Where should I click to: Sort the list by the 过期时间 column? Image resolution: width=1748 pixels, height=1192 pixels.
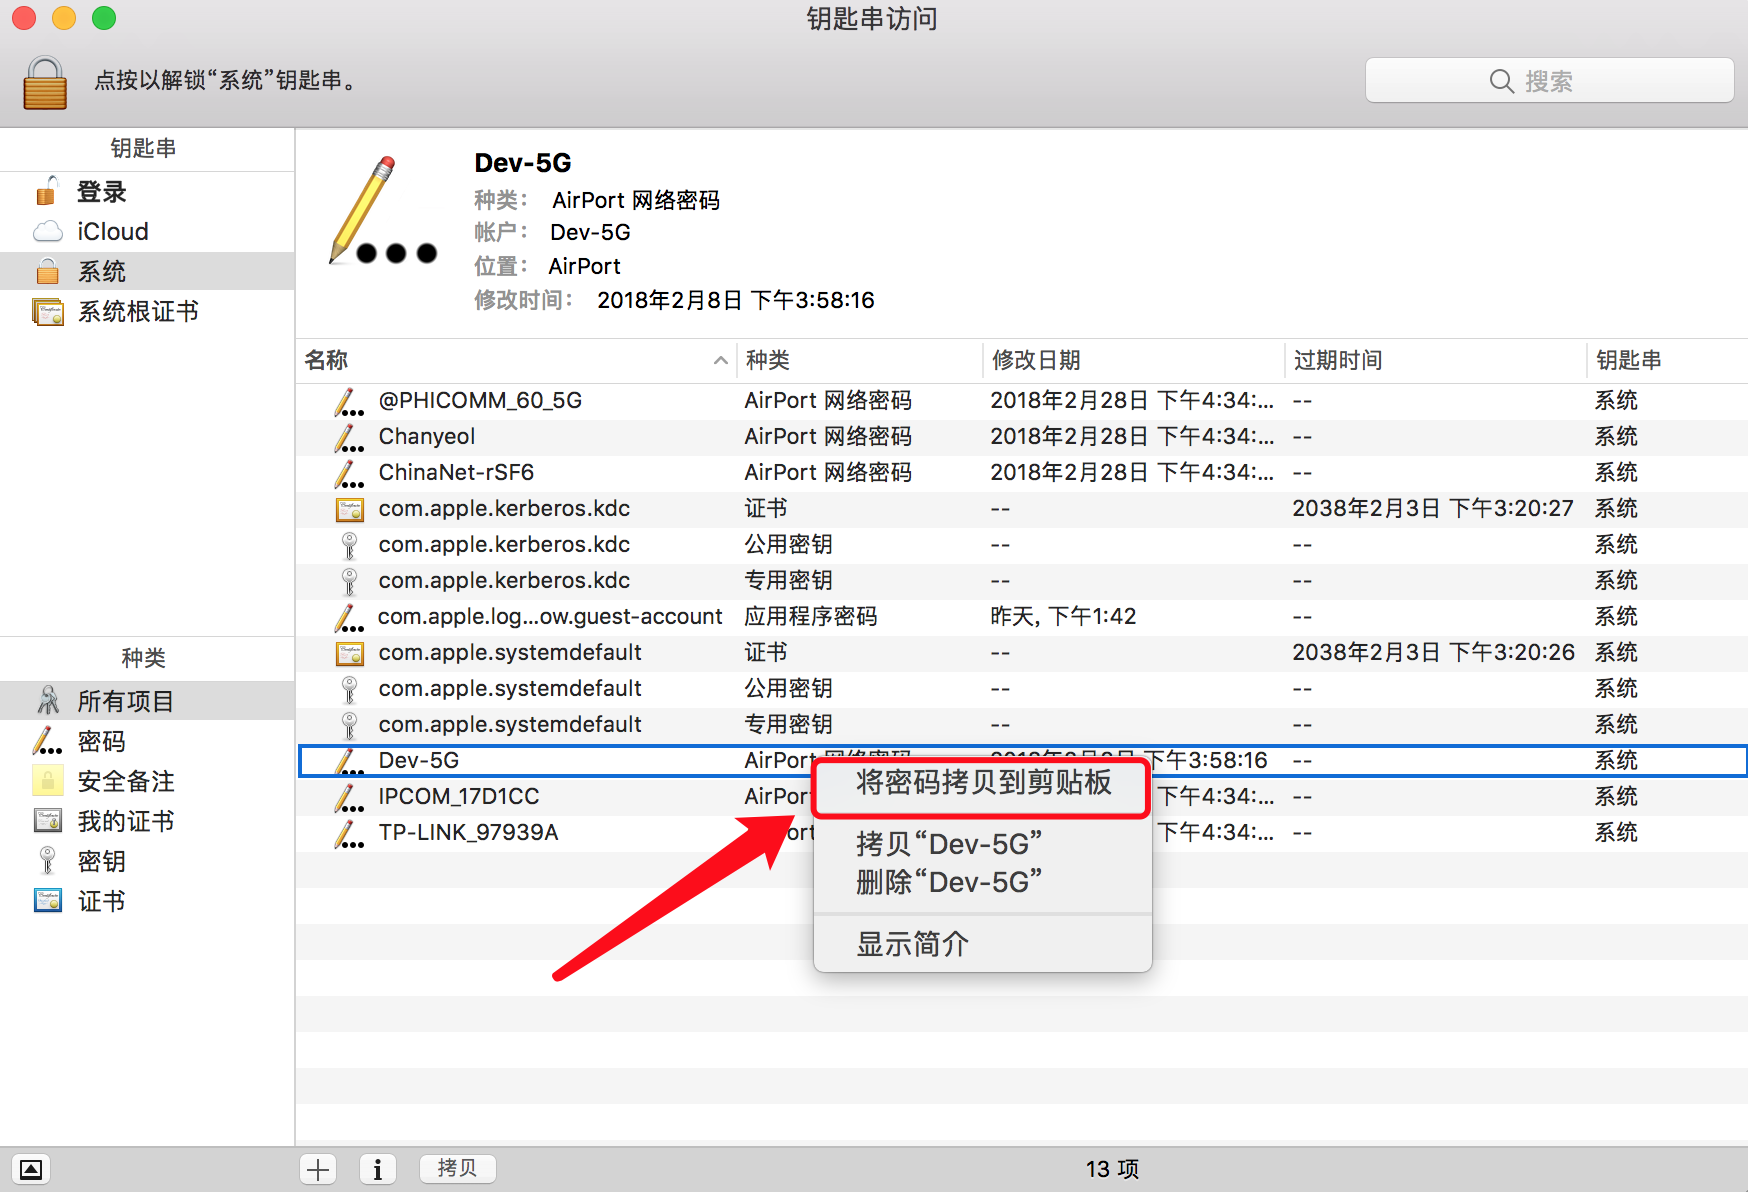1435,360
